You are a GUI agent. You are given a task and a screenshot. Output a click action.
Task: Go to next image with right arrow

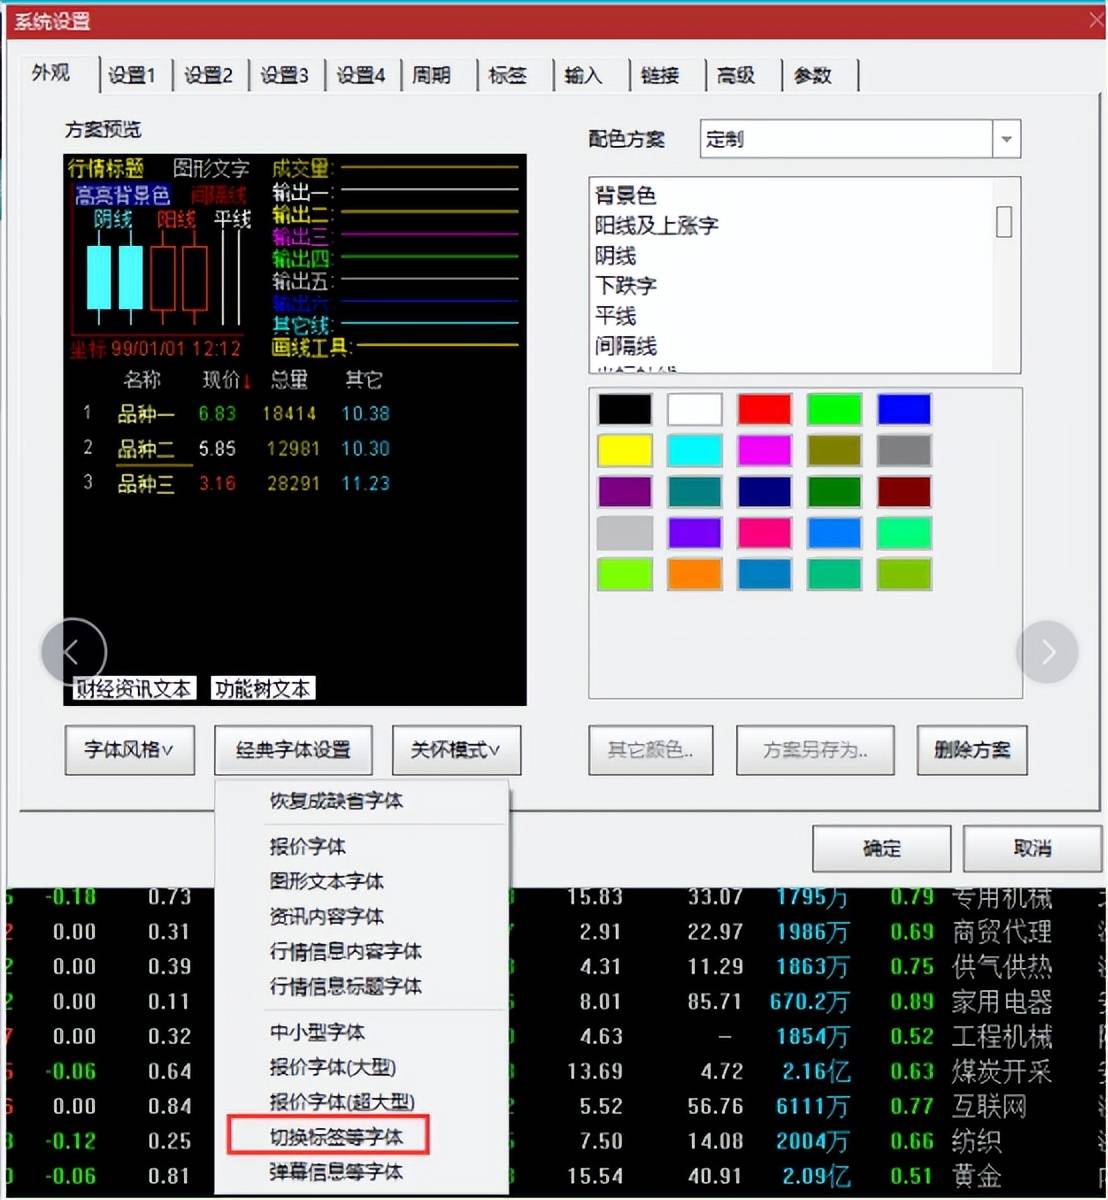pos(1047,652)
